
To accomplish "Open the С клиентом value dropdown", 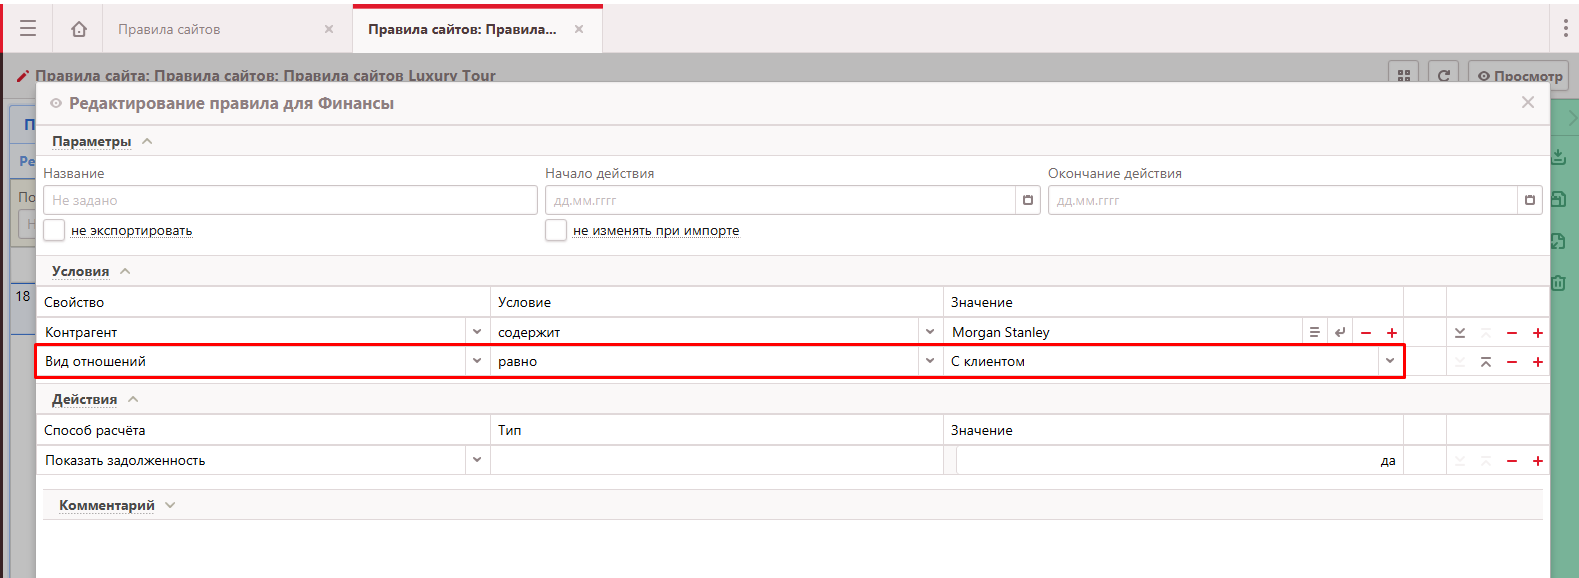I will [x=1390, y=361].
